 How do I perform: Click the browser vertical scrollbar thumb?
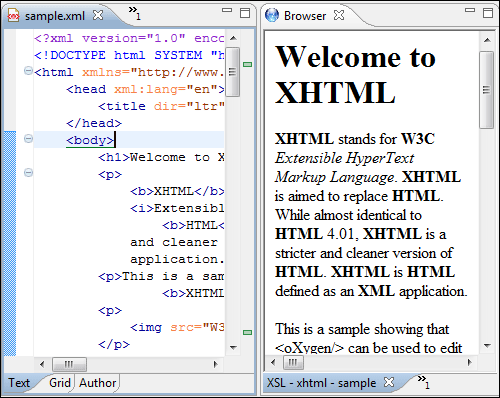click(x=487, y=90)
